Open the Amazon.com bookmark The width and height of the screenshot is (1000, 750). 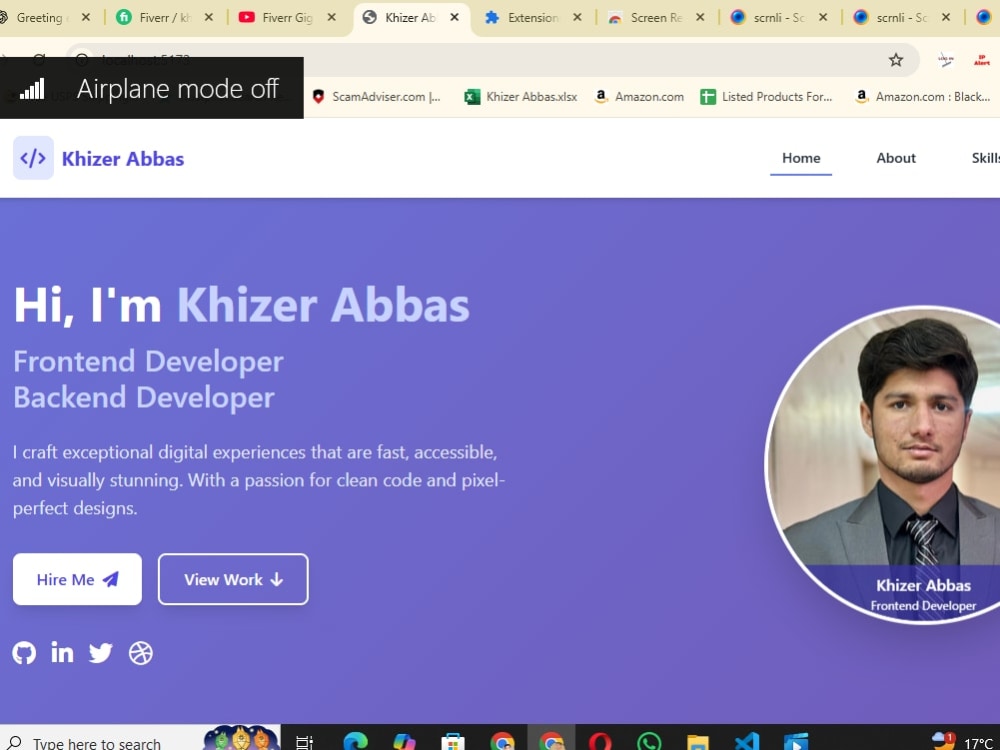(x=639, y=96)
